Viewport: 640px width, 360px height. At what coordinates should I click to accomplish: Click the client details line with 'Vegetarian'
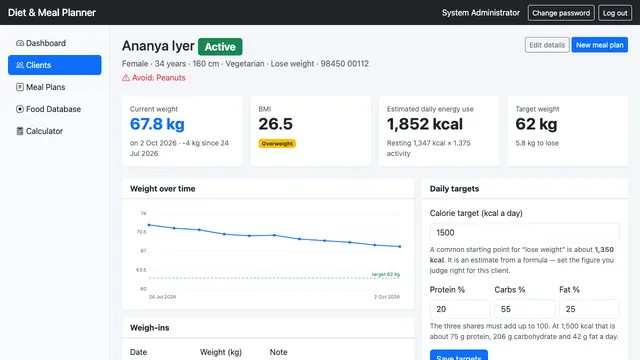tap(245, 64)
